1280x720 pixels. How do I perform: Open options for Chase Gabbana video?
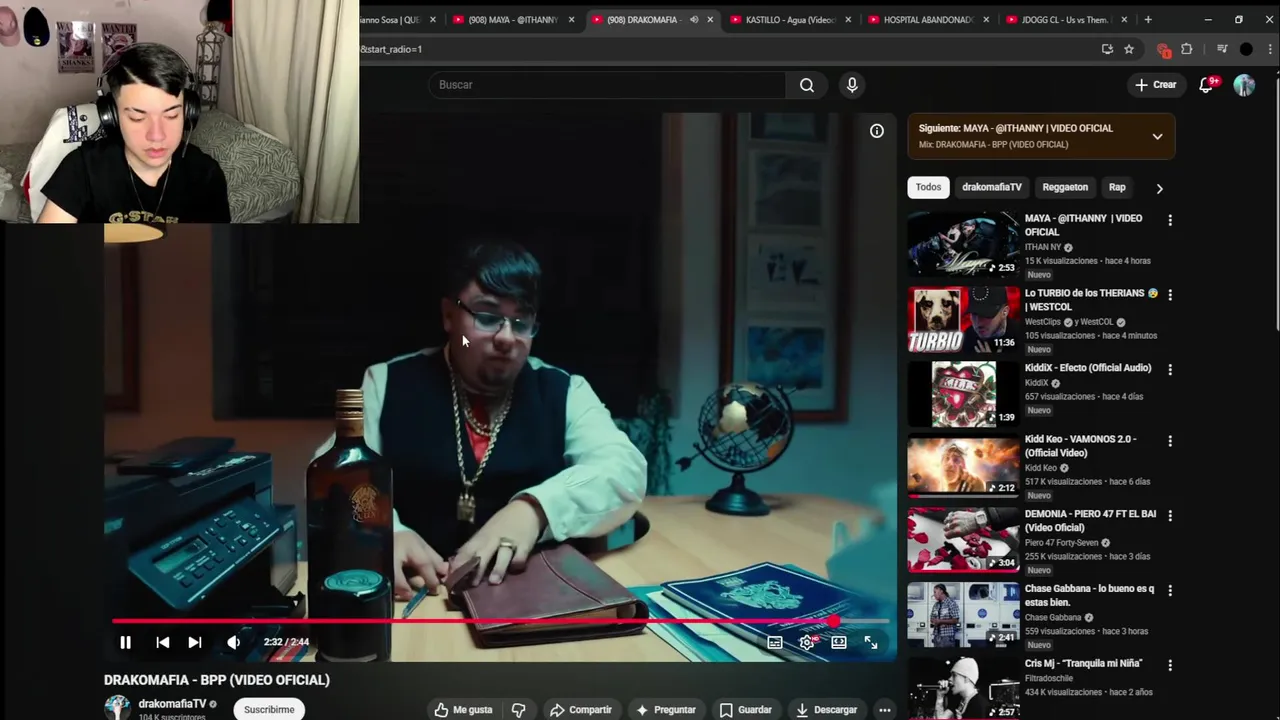click(x=1170, y=591)
